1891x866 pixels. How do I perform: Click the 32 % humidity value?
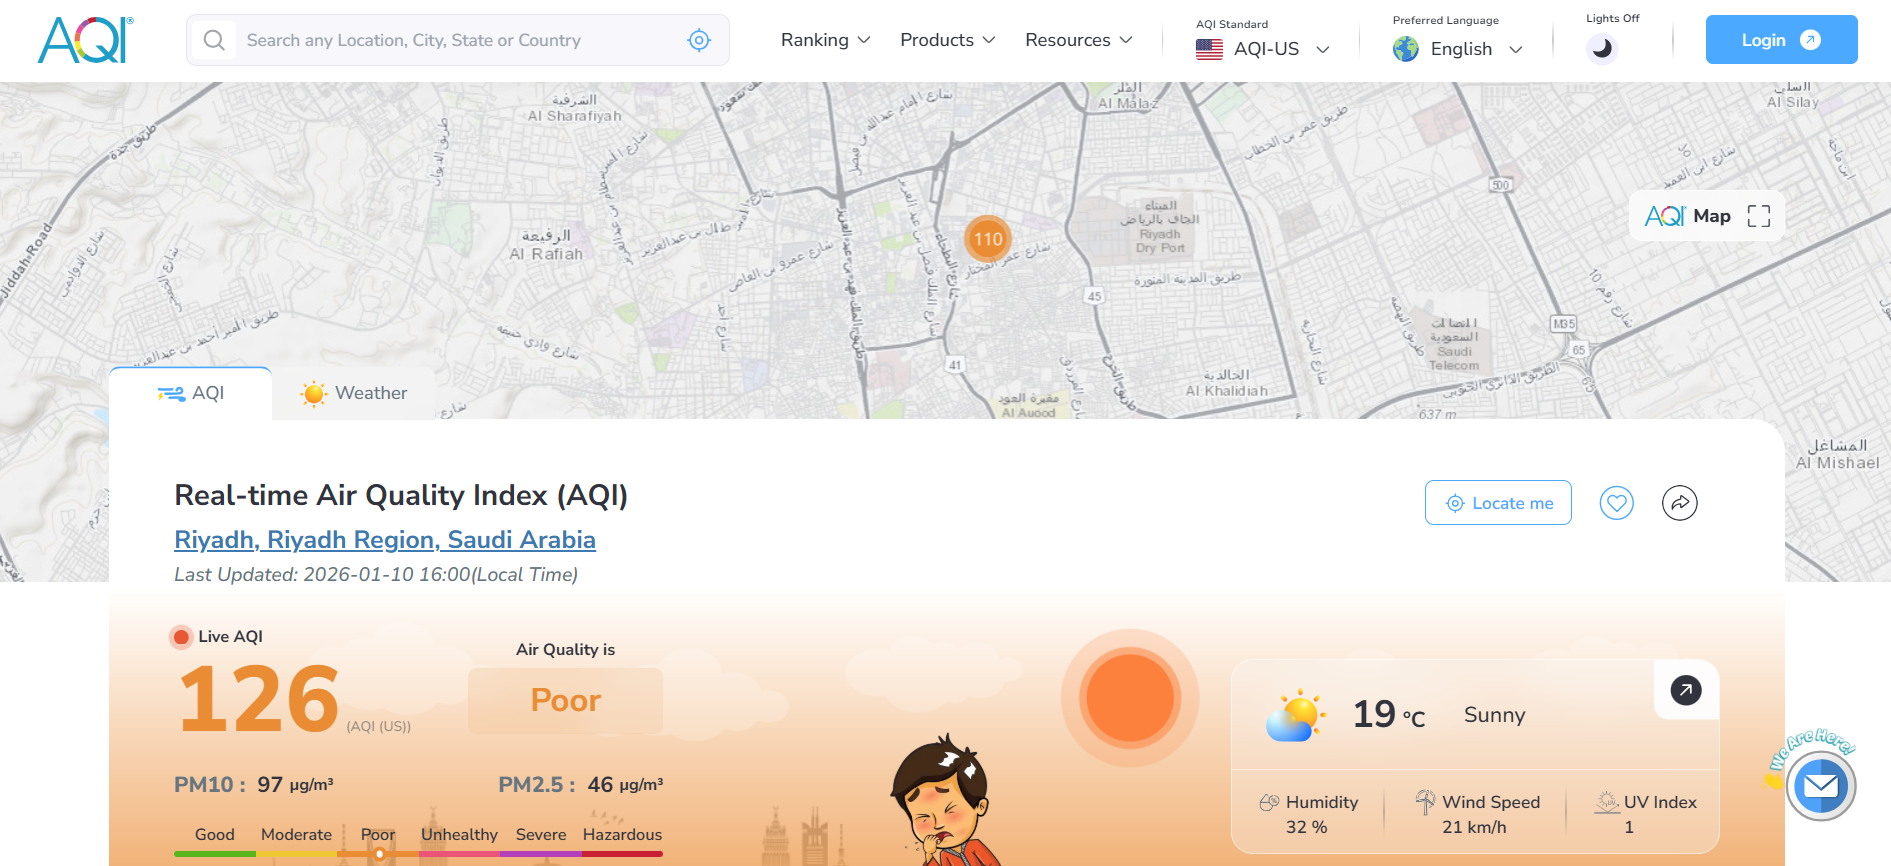click(1306, 827)
